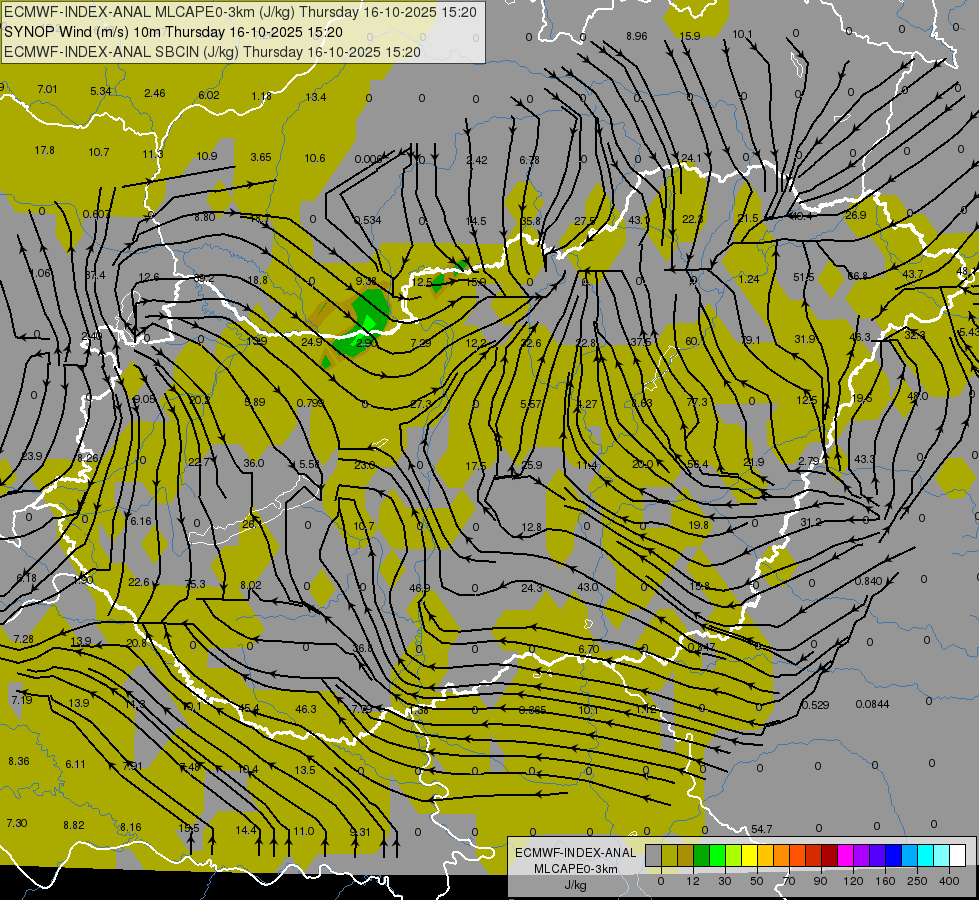This screenshot has height=900, width=979.
Task: Click the map value 19.8
Action: pyautogui.click(x=698, y=525)
